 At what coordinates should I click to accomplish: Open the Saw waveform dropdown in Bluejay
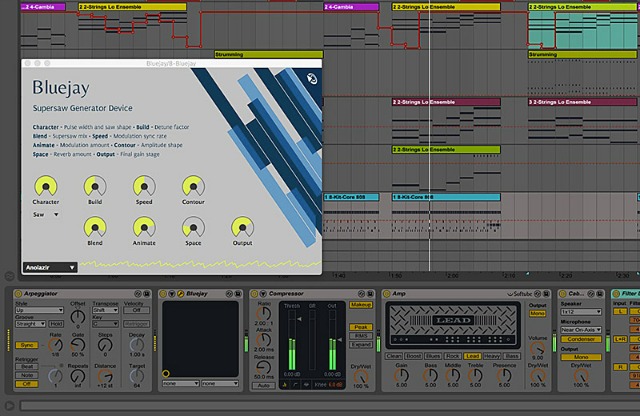point(46,214)
